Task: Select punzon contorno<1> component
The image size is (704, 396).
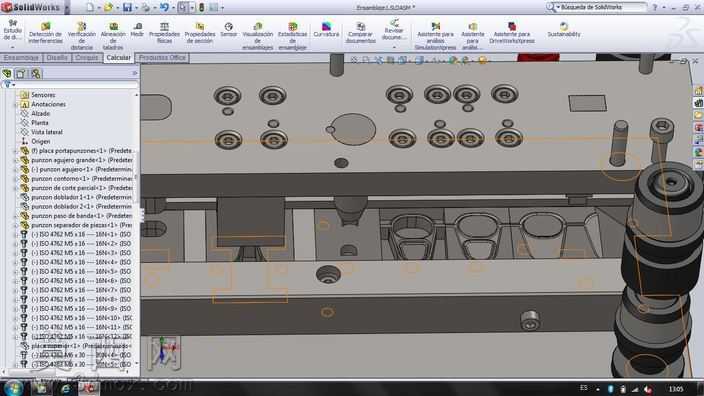Action: [x=81, y=179]
